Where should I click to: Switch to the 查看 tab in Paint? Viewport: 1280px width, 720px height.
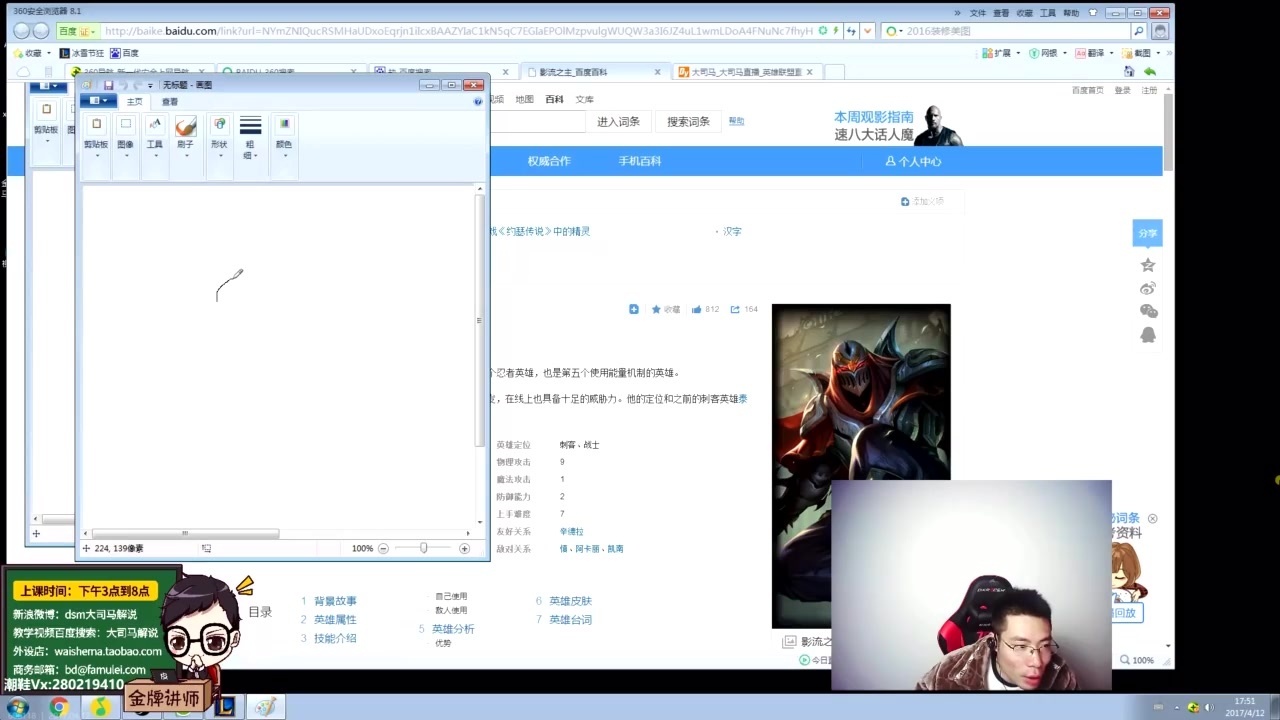pos(170,101)
